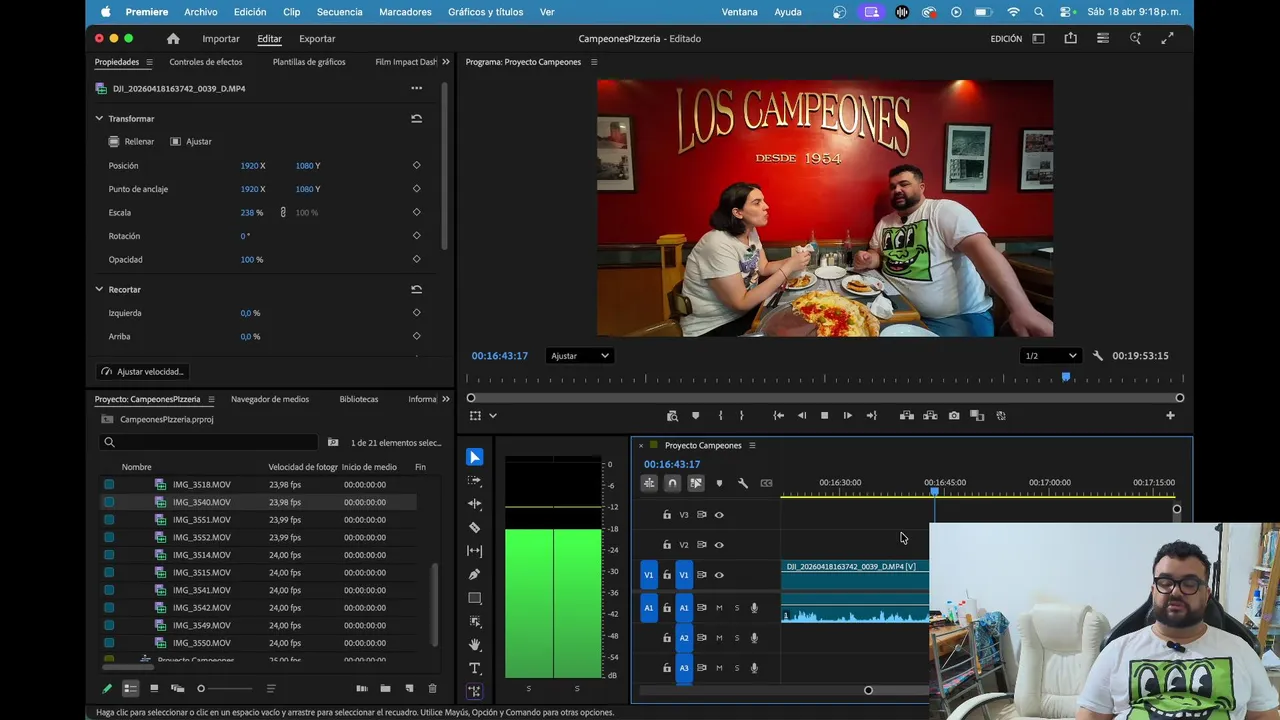Image resolution: width=1280 pixels, height=720 pixels.
Task: Add a marker in timeline header
Action: [719, 483]
